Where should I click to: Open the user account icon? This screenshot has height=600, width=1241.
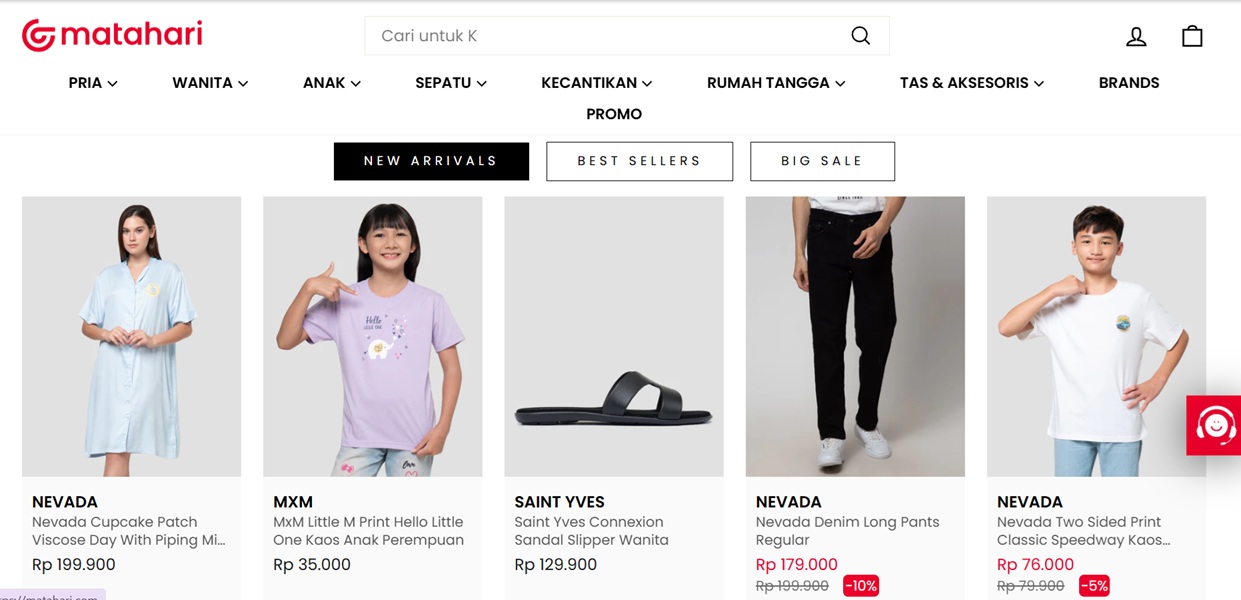pyautogui.click(x=1136, y=37)
